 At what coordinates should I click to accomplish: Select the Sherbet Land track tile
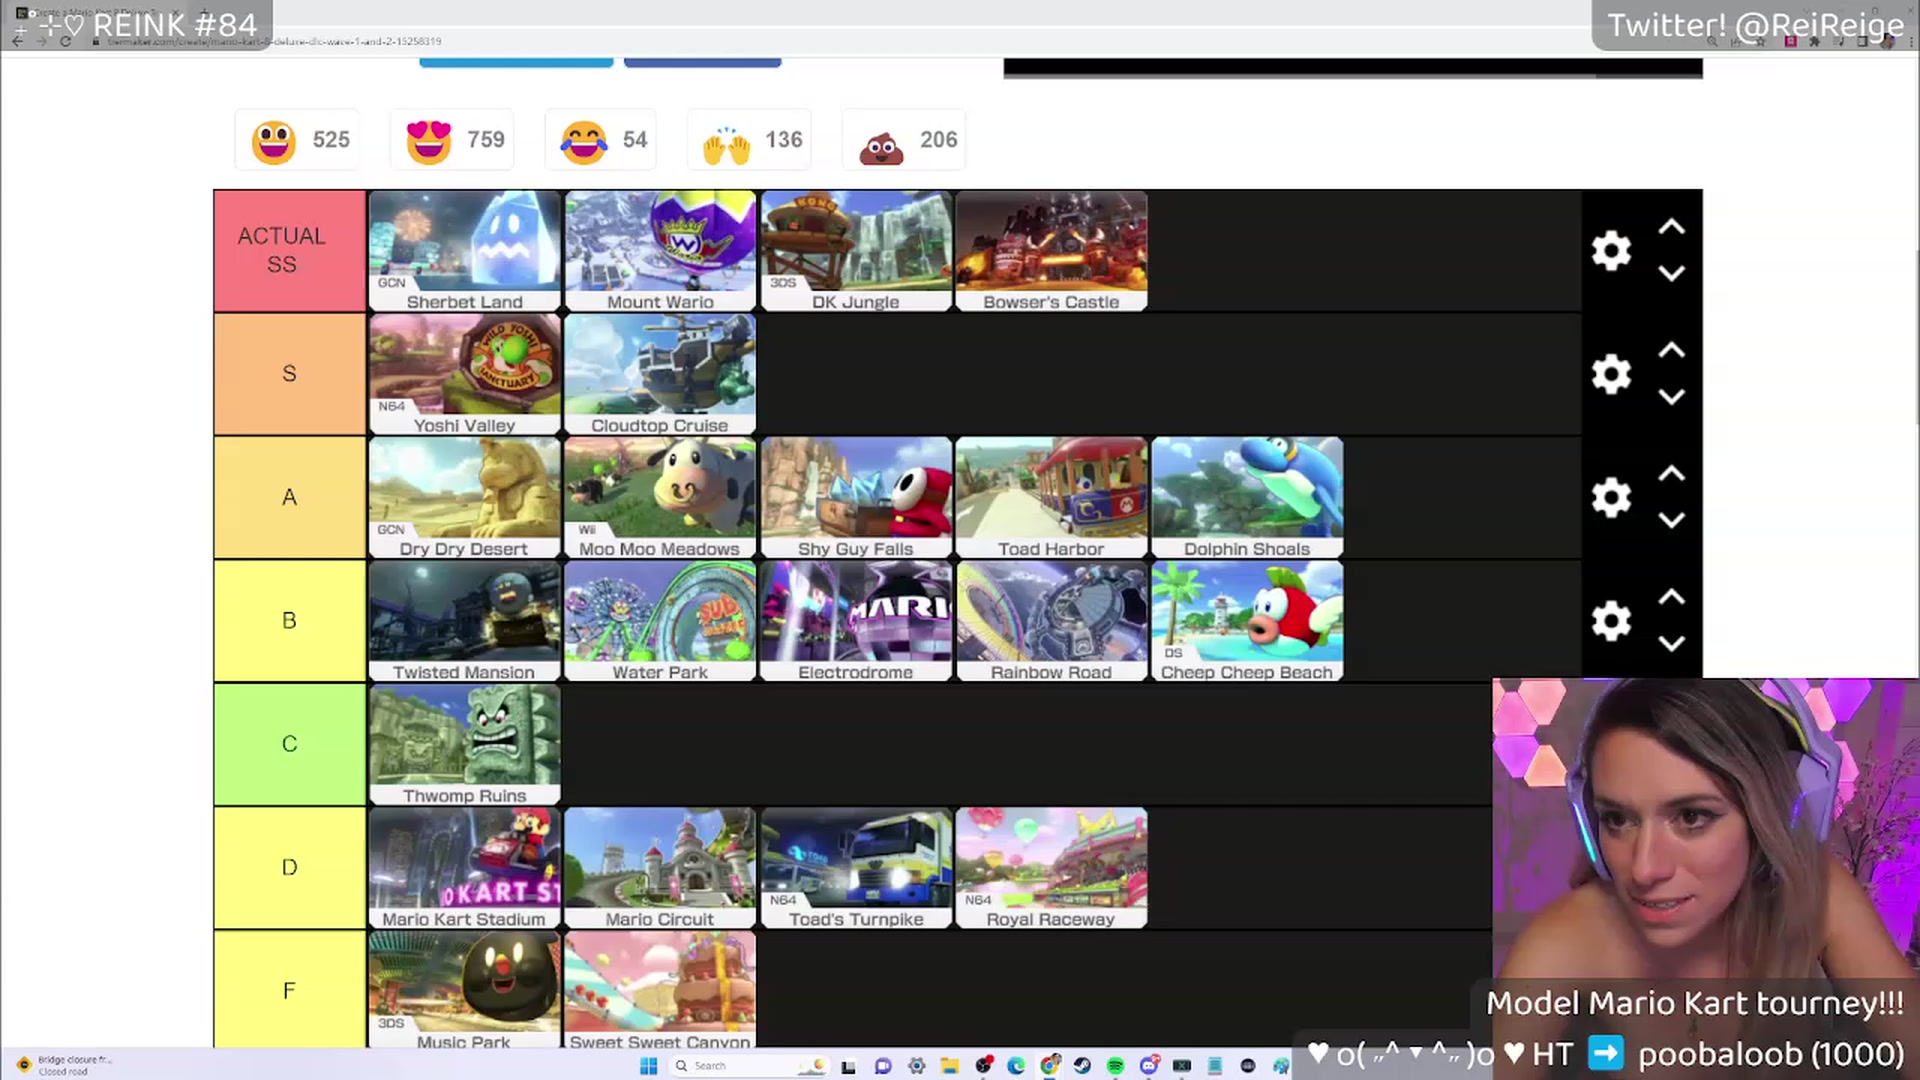tap(464, 250)
